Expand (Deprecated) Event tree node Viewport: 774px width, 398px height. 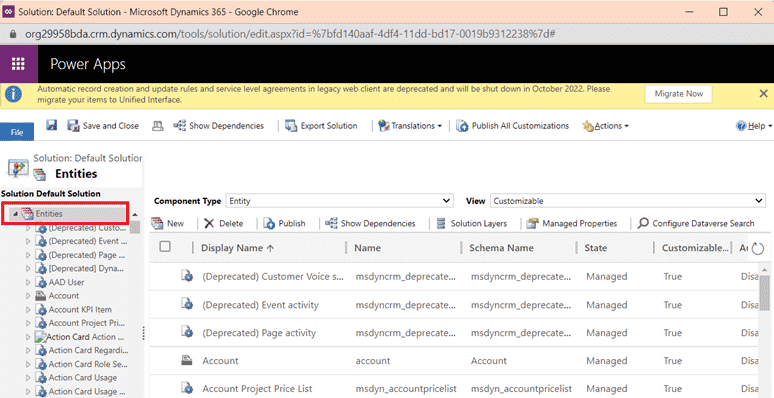28,241
